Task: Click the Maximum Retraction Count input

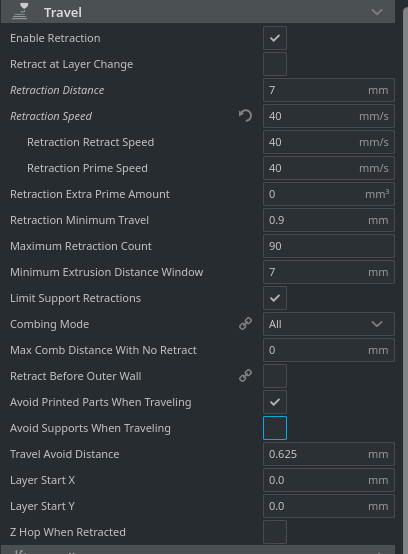Action: [329, 246]
